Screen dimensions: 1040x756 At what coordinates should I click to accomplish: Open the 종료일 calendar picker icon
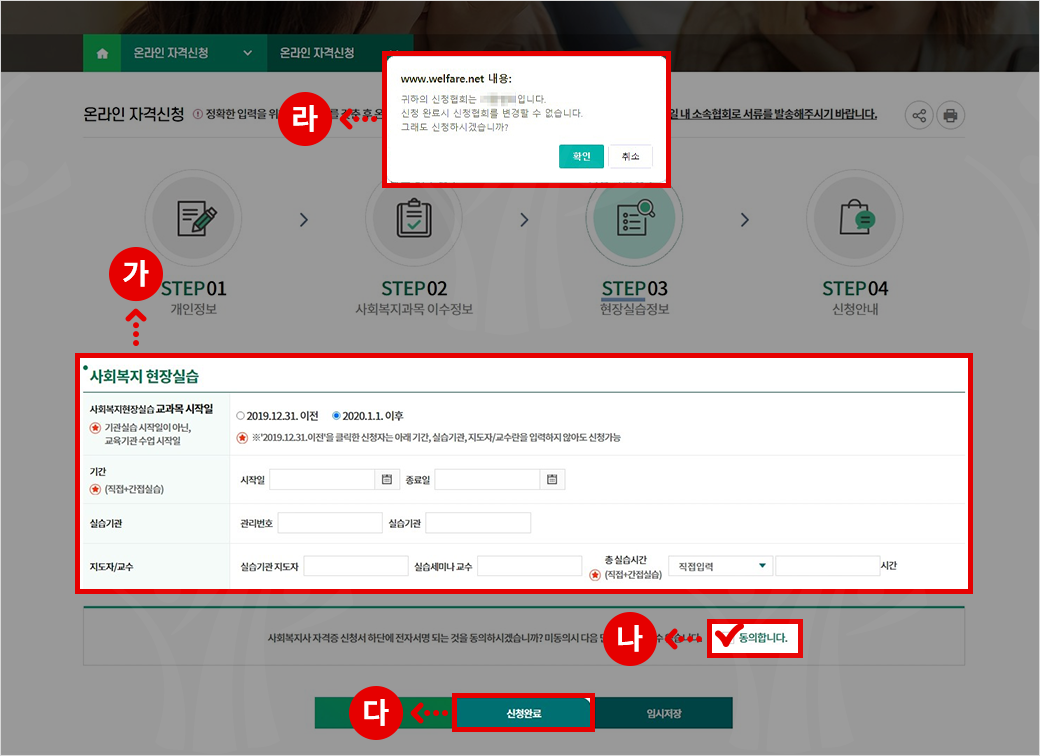point(552,480)
